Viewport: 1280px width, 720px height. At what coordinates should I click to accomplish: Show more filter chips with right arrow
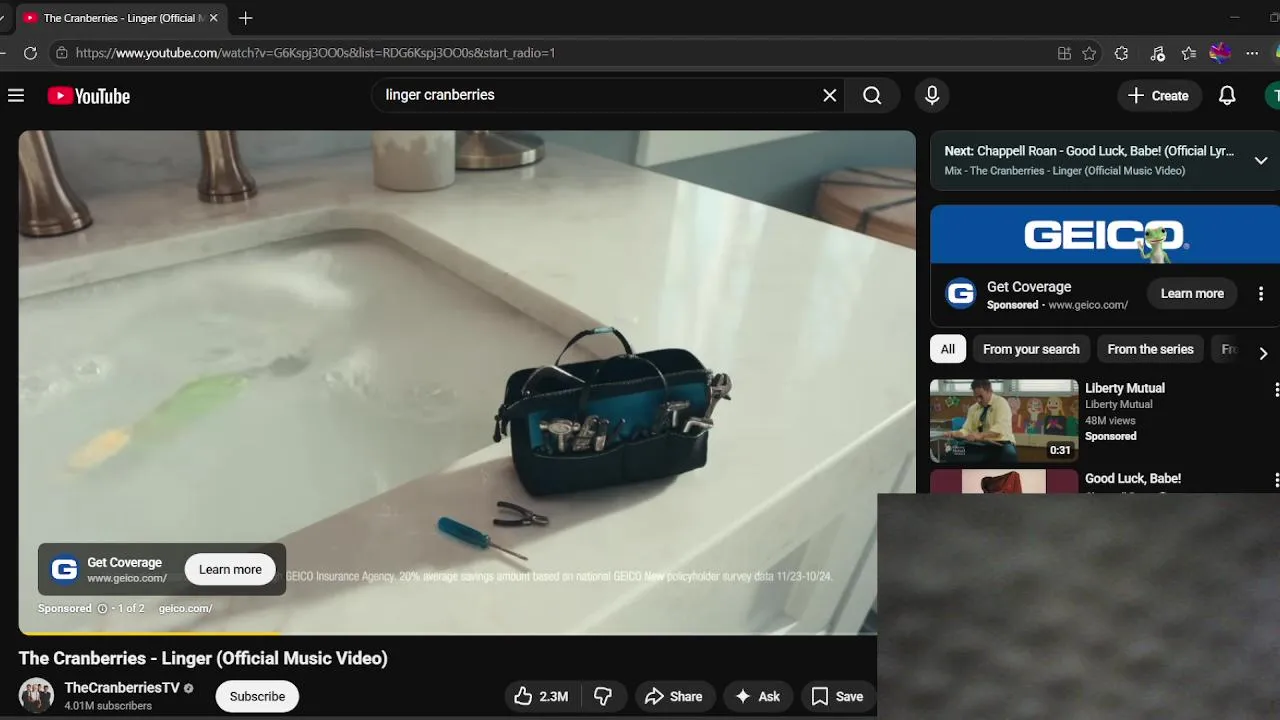click(x=1263, y=353)
